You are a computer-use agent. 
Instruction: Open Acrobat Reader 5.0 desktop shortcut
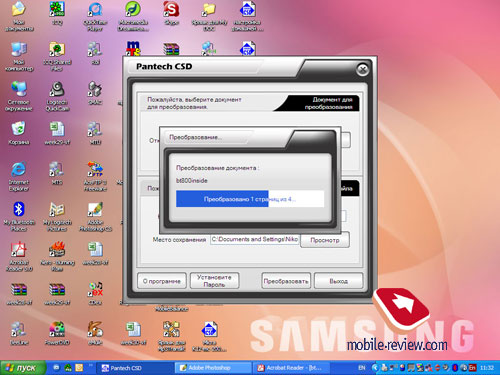(x=19, y=256)
